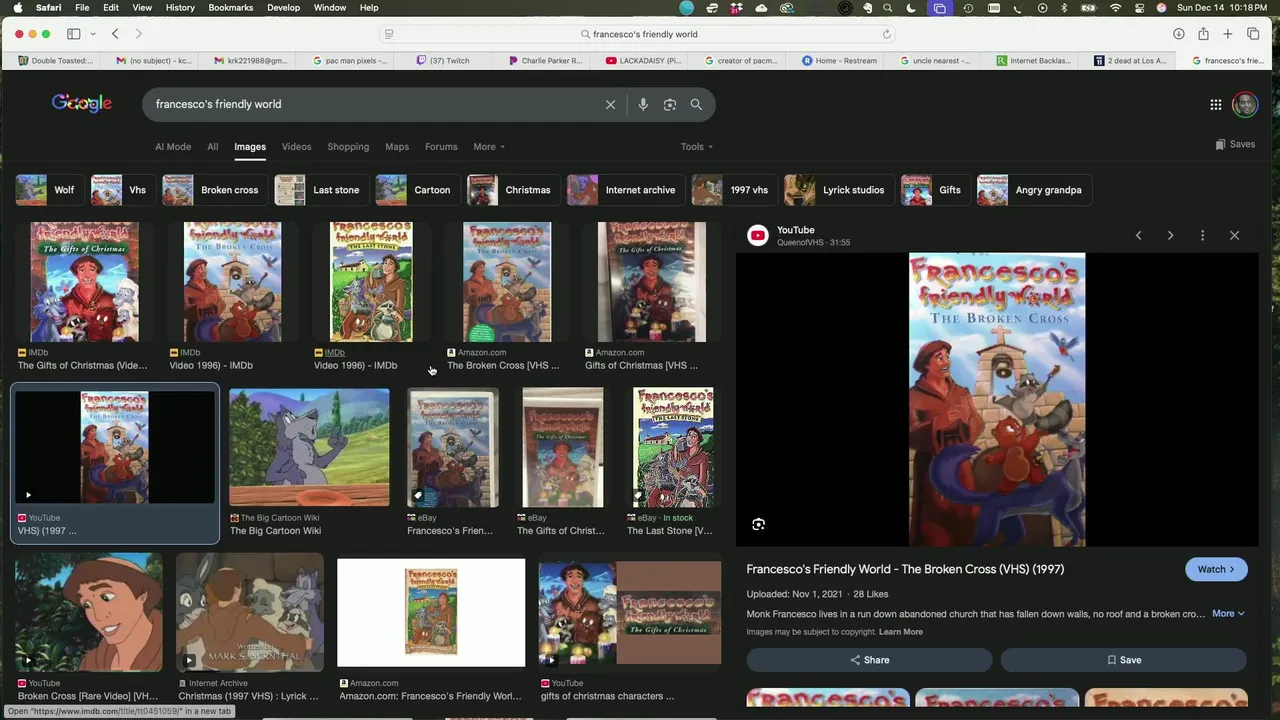The height and width of the screenshot is (720, 1280).
Task: Go forward in Safari history
Action: coord(139,34)
